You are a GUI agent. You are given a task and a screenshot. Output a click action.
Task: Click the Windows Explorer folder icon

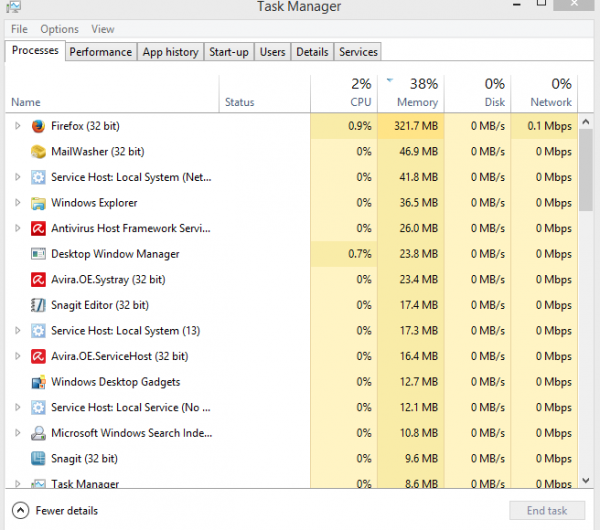pos(38,203)
